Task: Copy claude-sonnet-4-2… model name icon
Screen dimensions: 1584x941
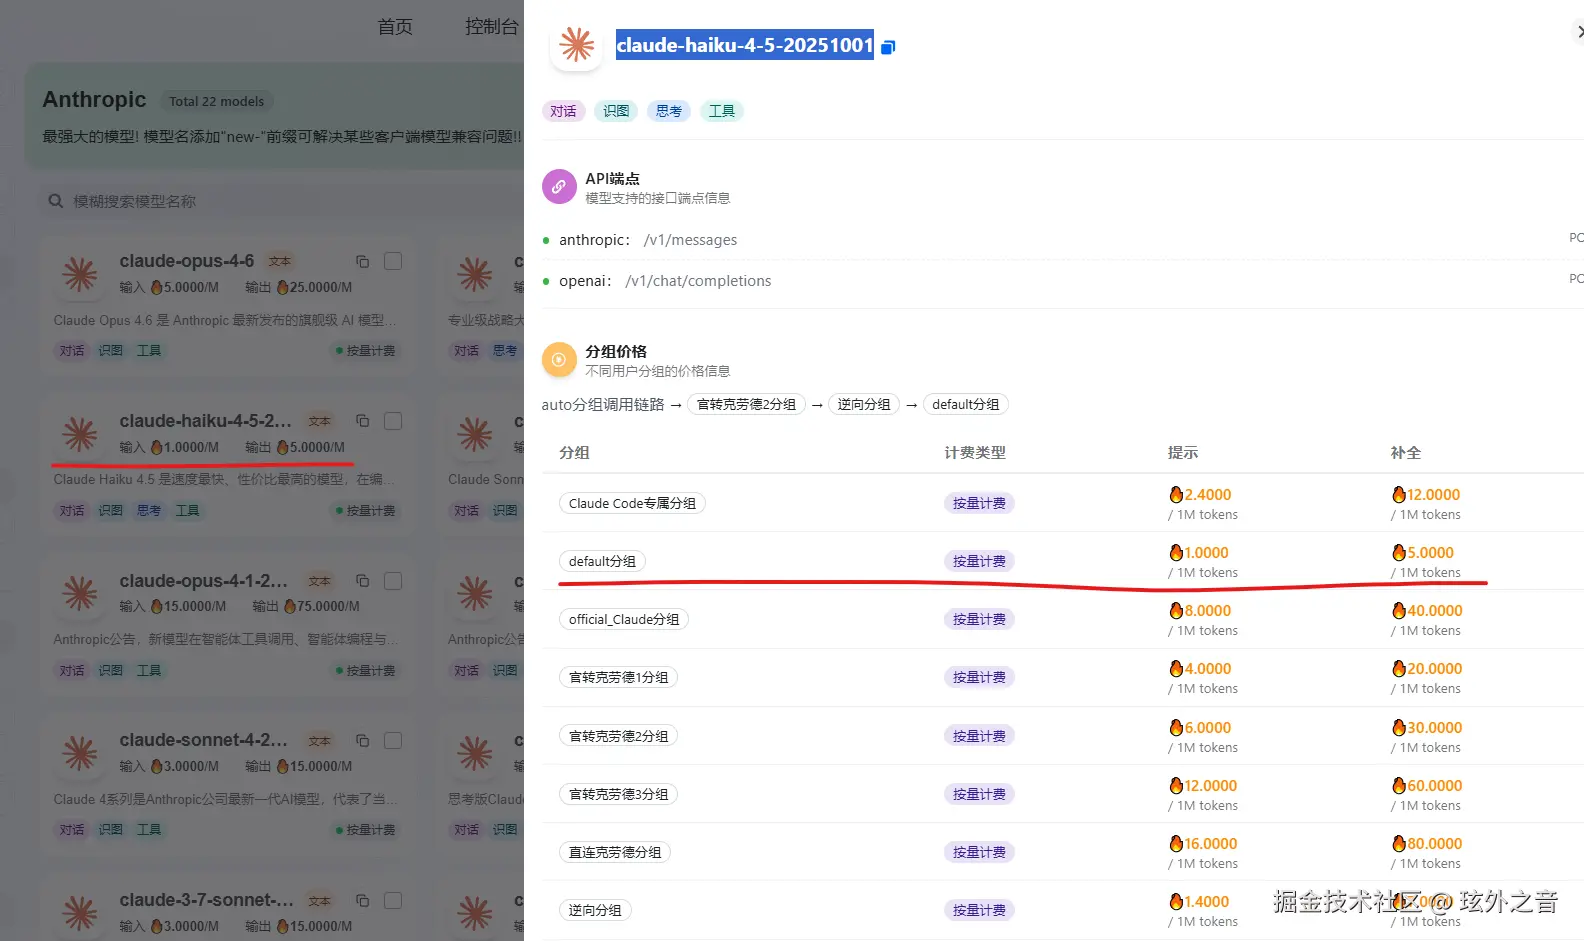Action: pos(363,741)
